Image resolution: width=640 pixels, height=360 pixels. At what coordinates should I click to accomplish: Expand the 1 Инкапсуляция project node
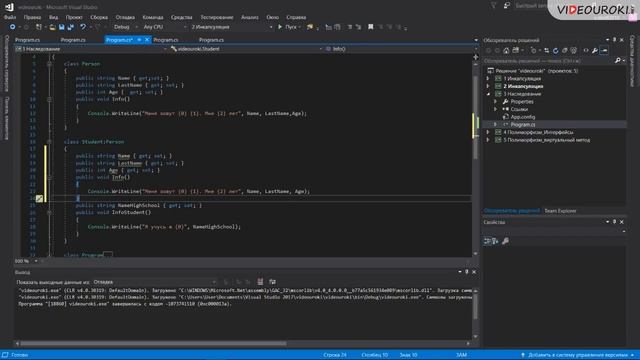488,78
